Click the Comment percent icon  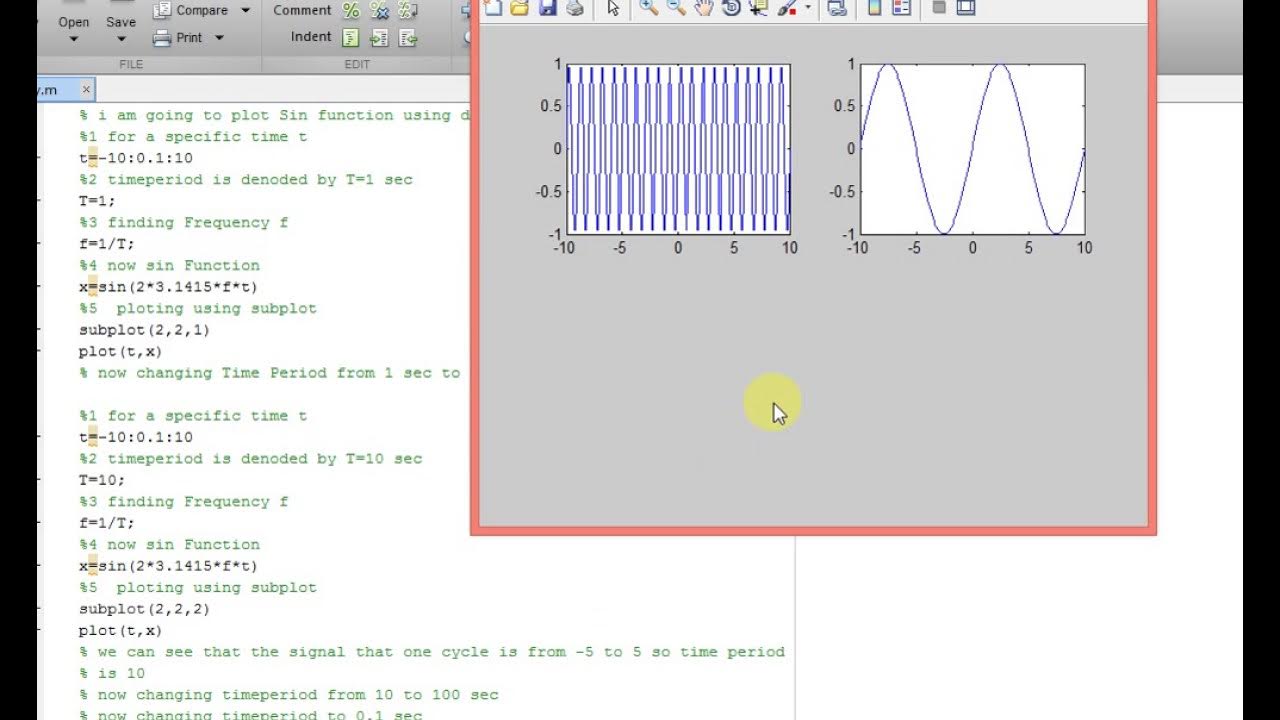click(x=351, y=10)
